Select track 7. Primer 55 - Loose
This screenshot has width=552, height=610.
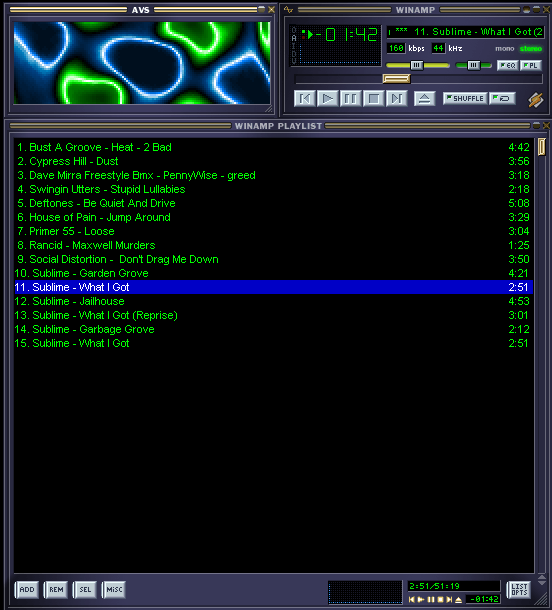point(273,231)
